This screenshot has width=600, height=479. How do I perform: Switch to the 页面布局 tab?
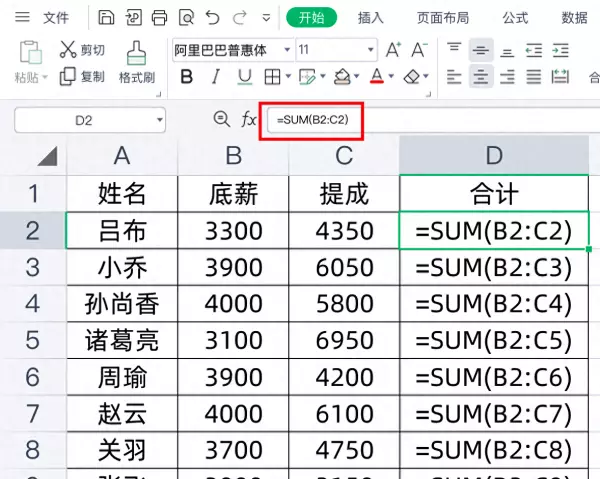(443, 18)
